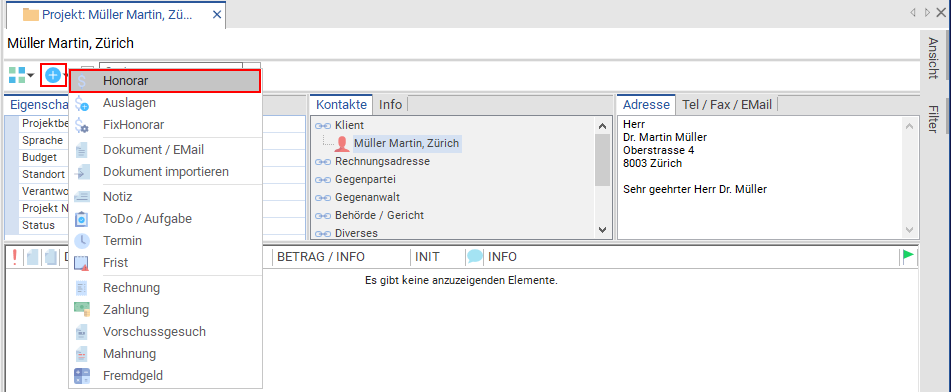Open the Tel / Fax / EMail tab

(x=727, y=104)
